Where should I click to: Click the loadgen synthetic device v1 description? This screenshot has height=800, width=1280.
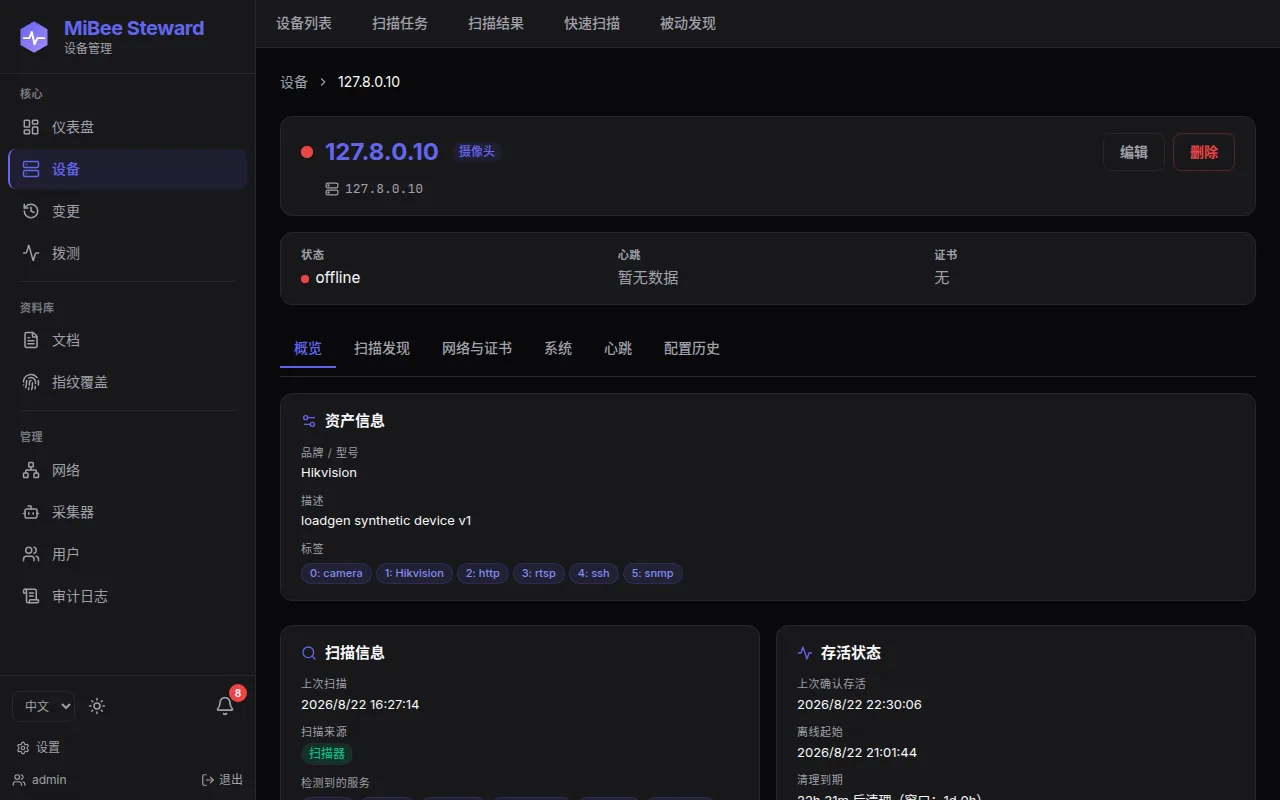tap(386, 520)
